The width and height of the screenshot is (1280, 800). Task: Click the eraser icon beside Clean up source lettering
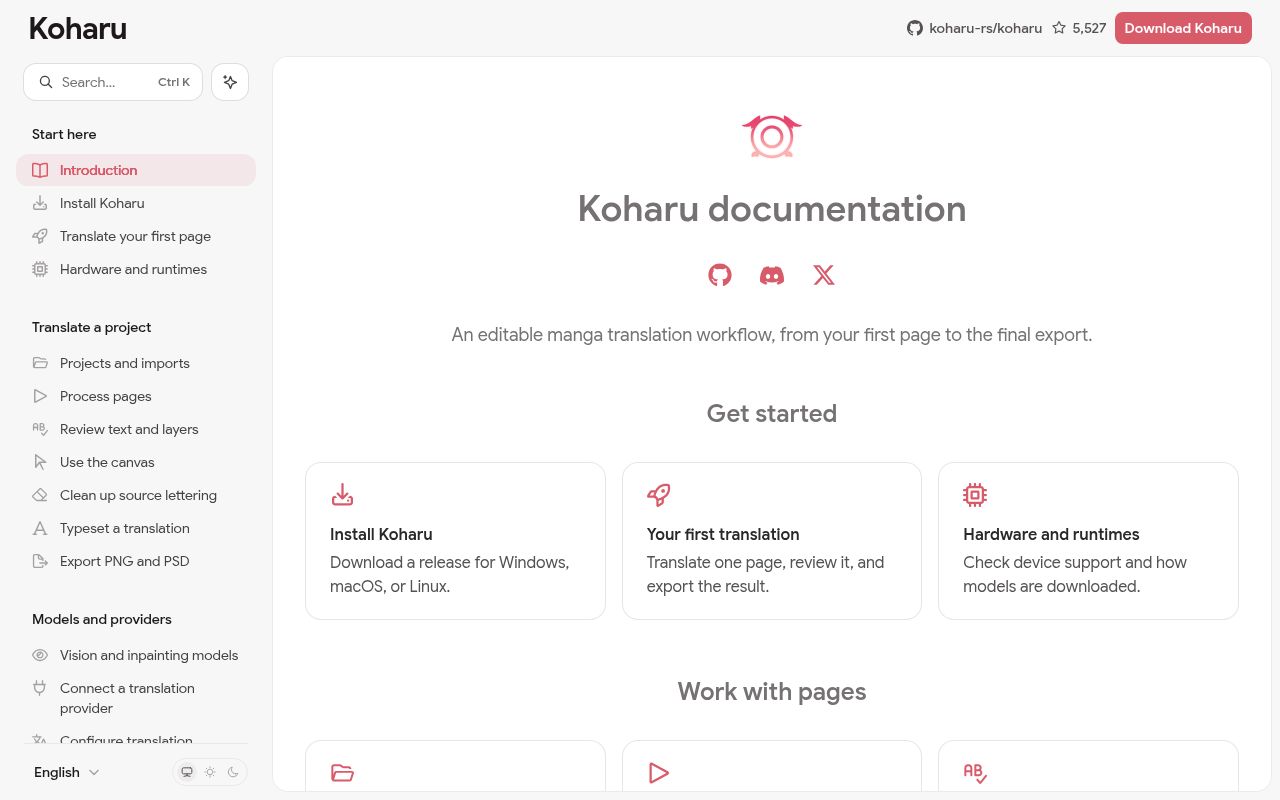[x=40, y=495]
